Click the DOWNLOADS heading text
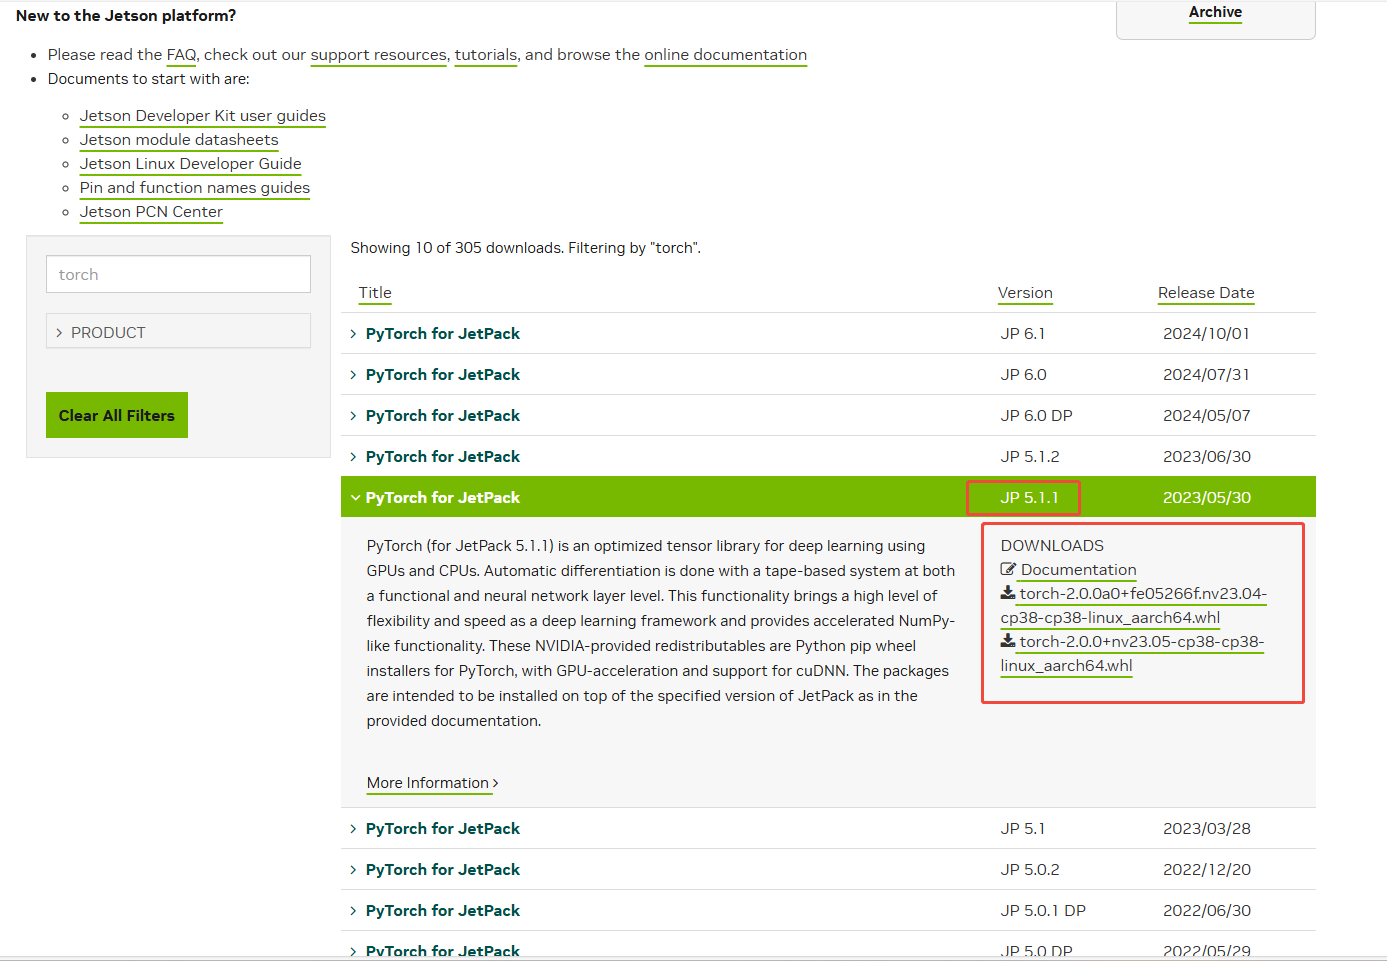Image resolution: width=1387 pixels, height=961 pixels. 1052,546
